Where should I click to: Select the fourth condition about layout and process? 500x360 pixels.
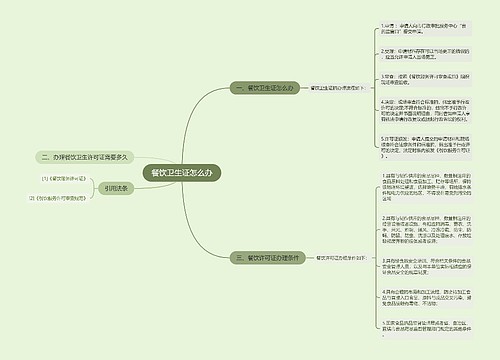[x=427, y=297]
